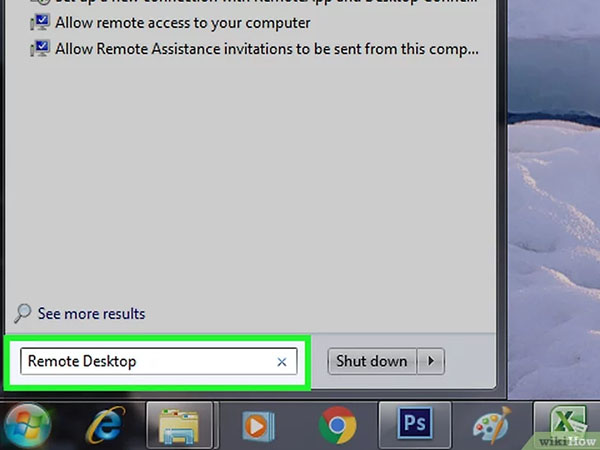
Task: Click the Shut down button
Action: click(x=372, y=361)
